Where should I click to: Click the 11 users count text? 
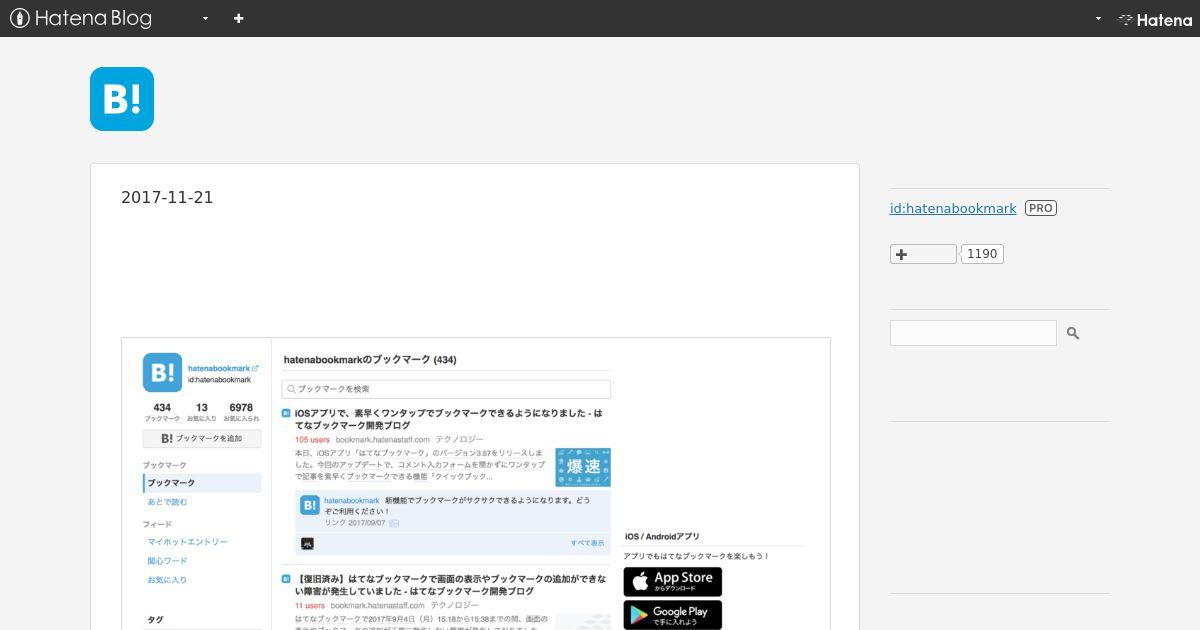pyautogui.click(x=310, y=606)
